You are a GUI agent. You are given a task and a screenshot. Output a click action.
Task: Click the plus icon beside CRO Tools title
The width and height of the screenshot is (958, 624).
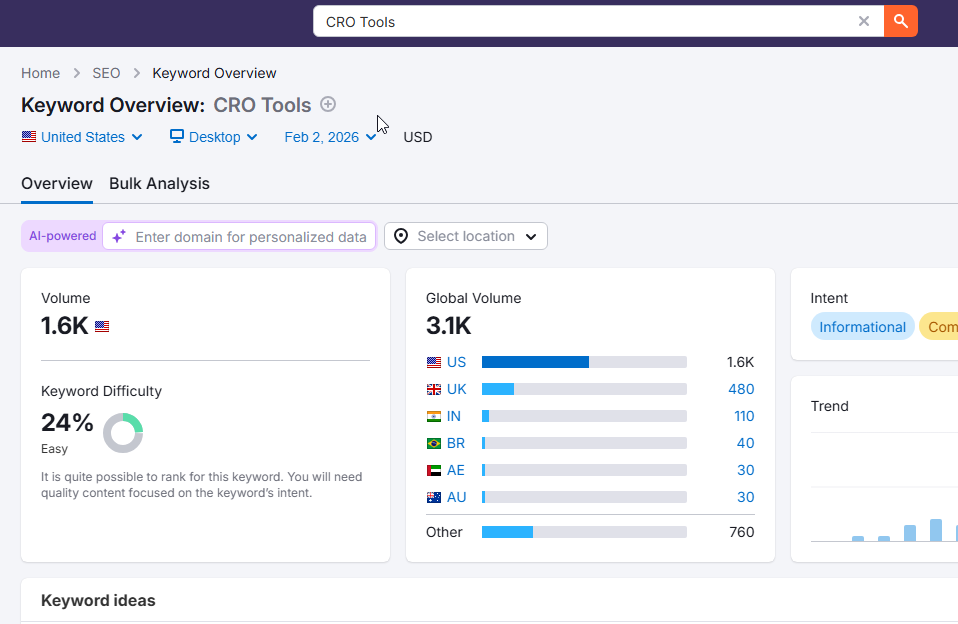point(328,105)
